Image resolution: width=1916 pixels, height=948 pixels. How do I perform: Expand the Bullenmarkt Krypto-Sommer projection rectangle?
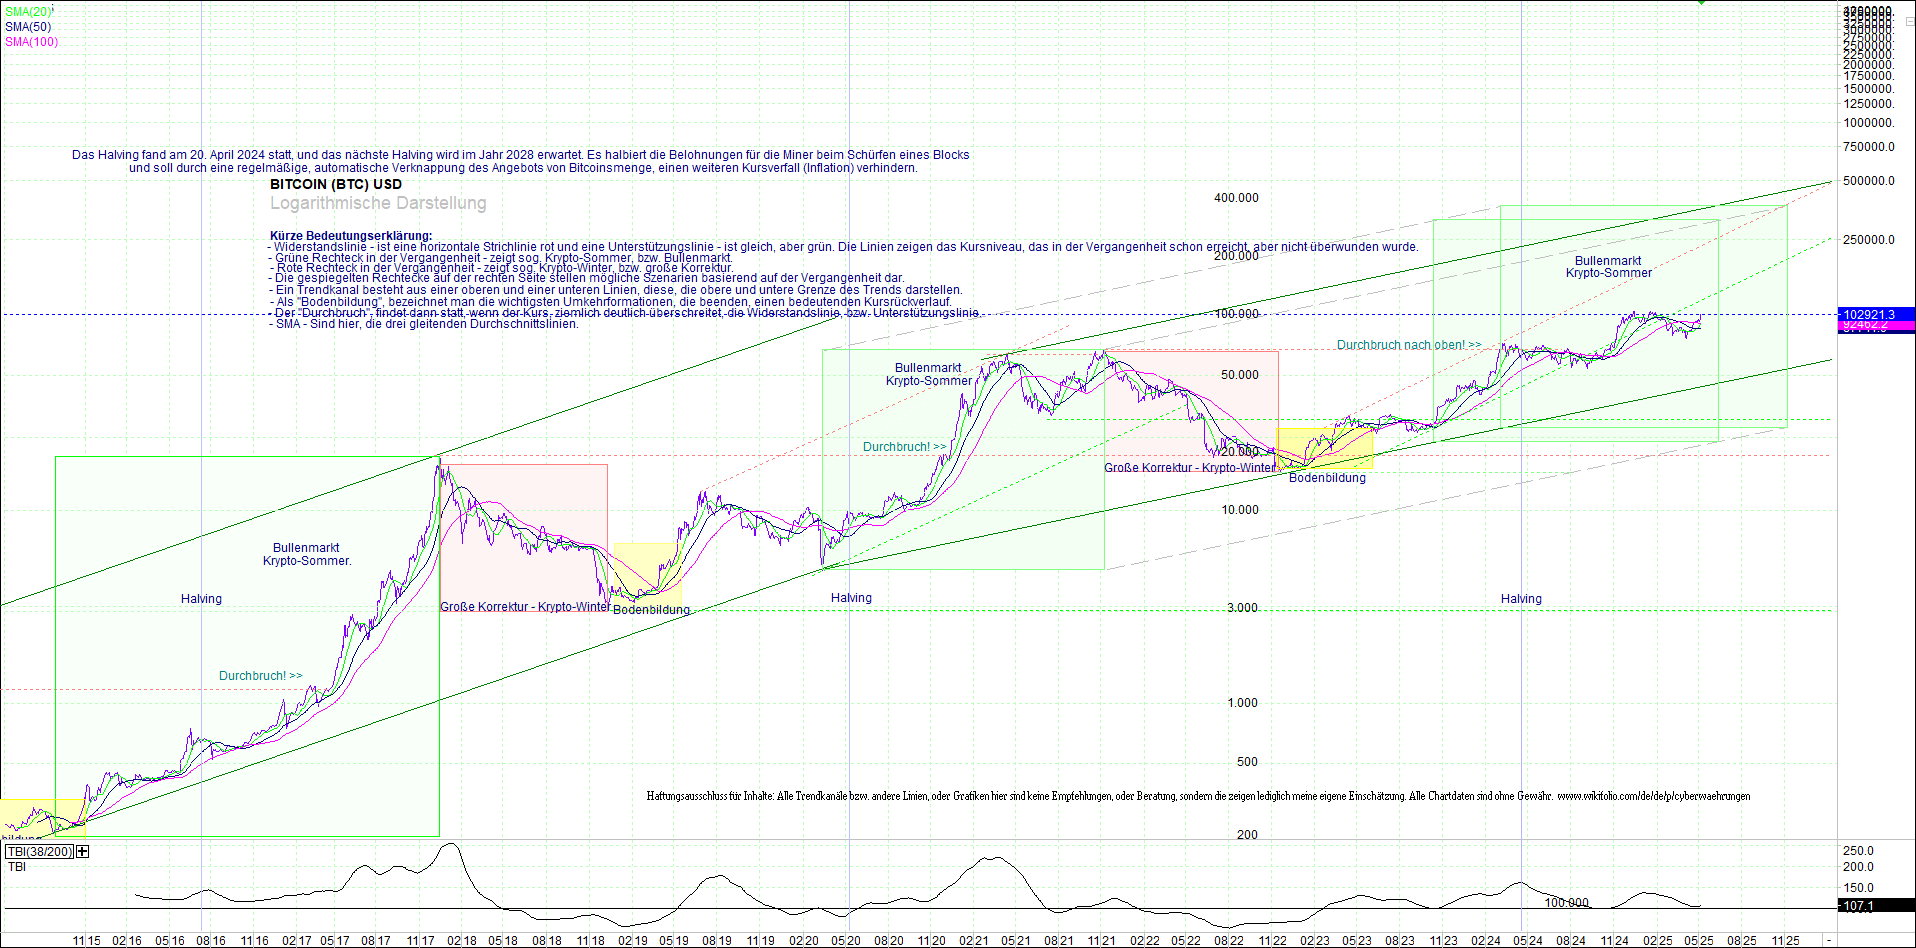(1608, 266)
